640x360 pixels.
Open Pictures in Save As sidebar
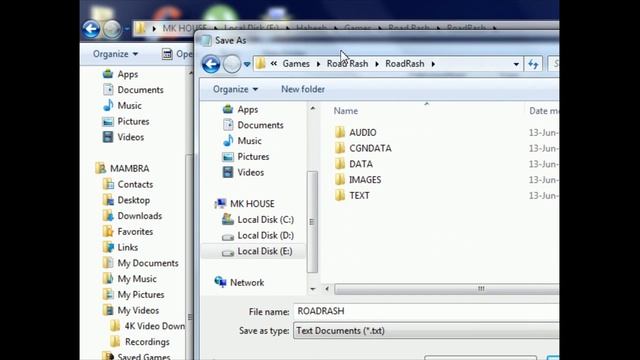[246, 157]
